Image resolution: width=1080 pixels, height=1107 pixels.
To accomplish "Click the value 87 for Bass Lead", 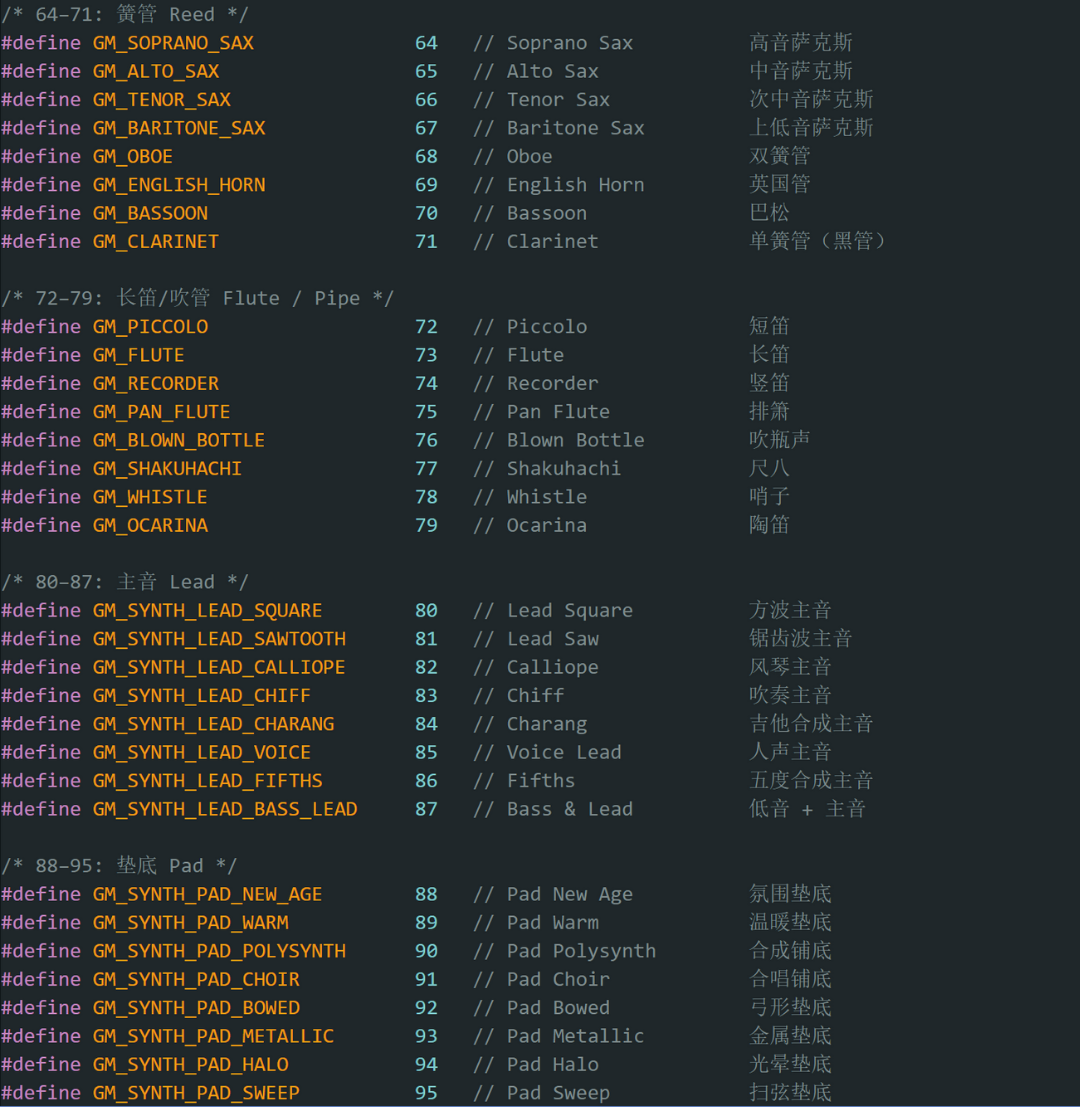I will (x=426, y=809).
